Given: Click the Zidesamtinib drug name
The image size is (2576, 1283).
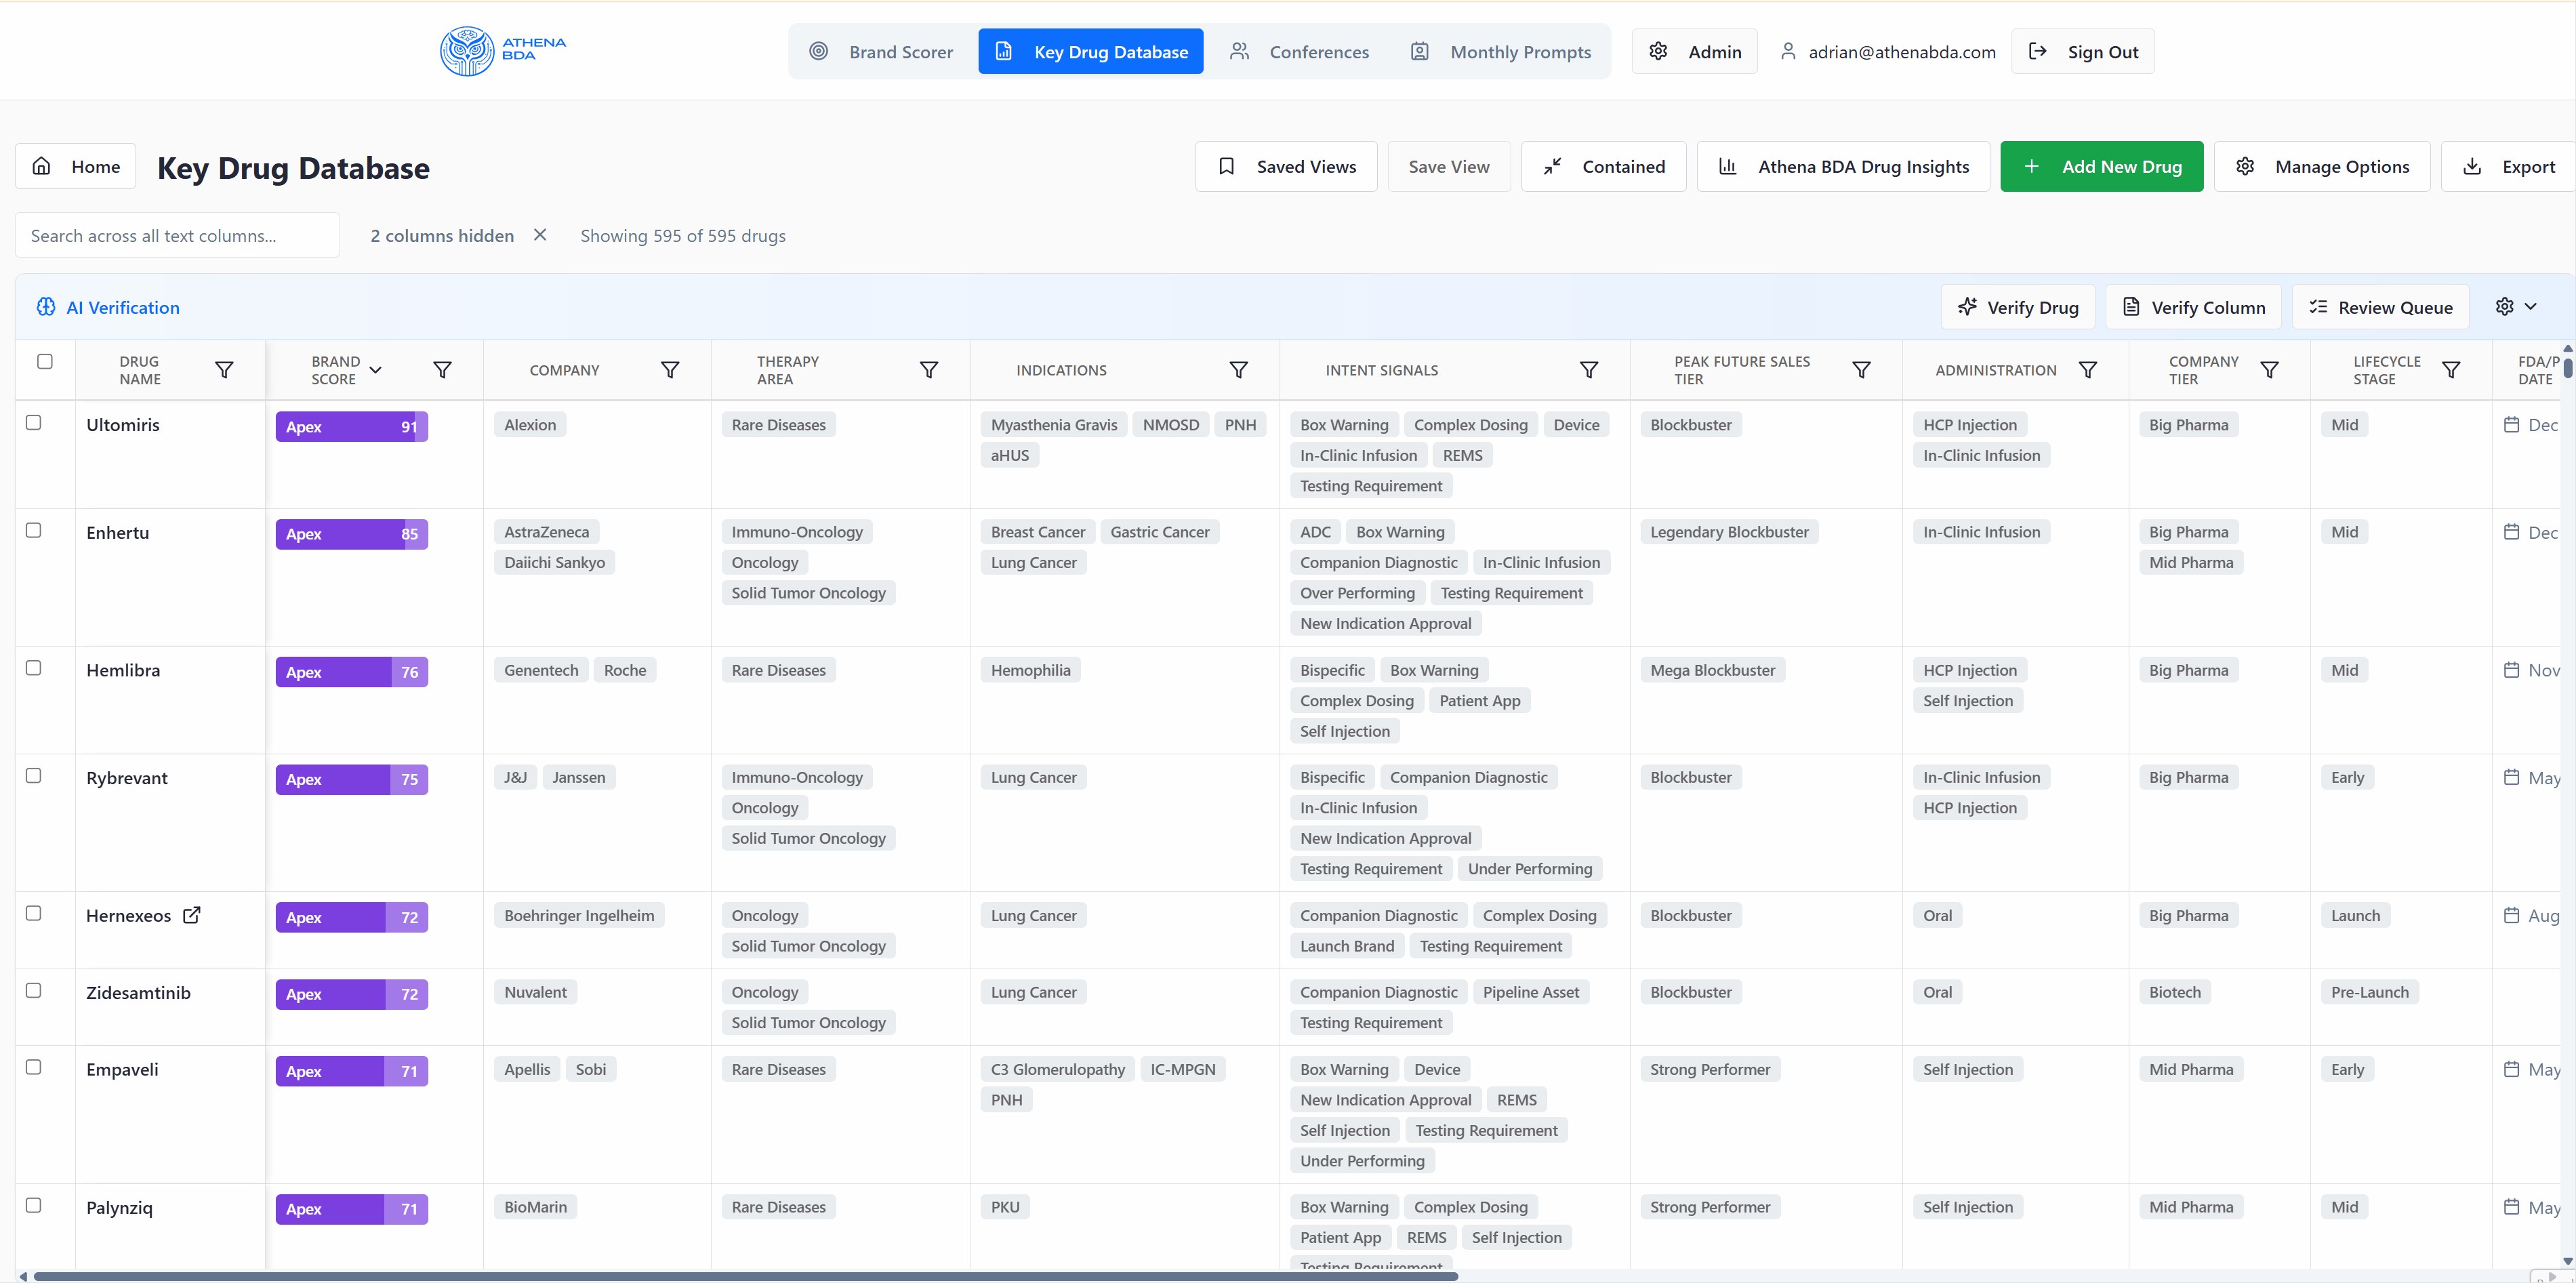Looking at the screenshot, I should [x=138, y=992].
